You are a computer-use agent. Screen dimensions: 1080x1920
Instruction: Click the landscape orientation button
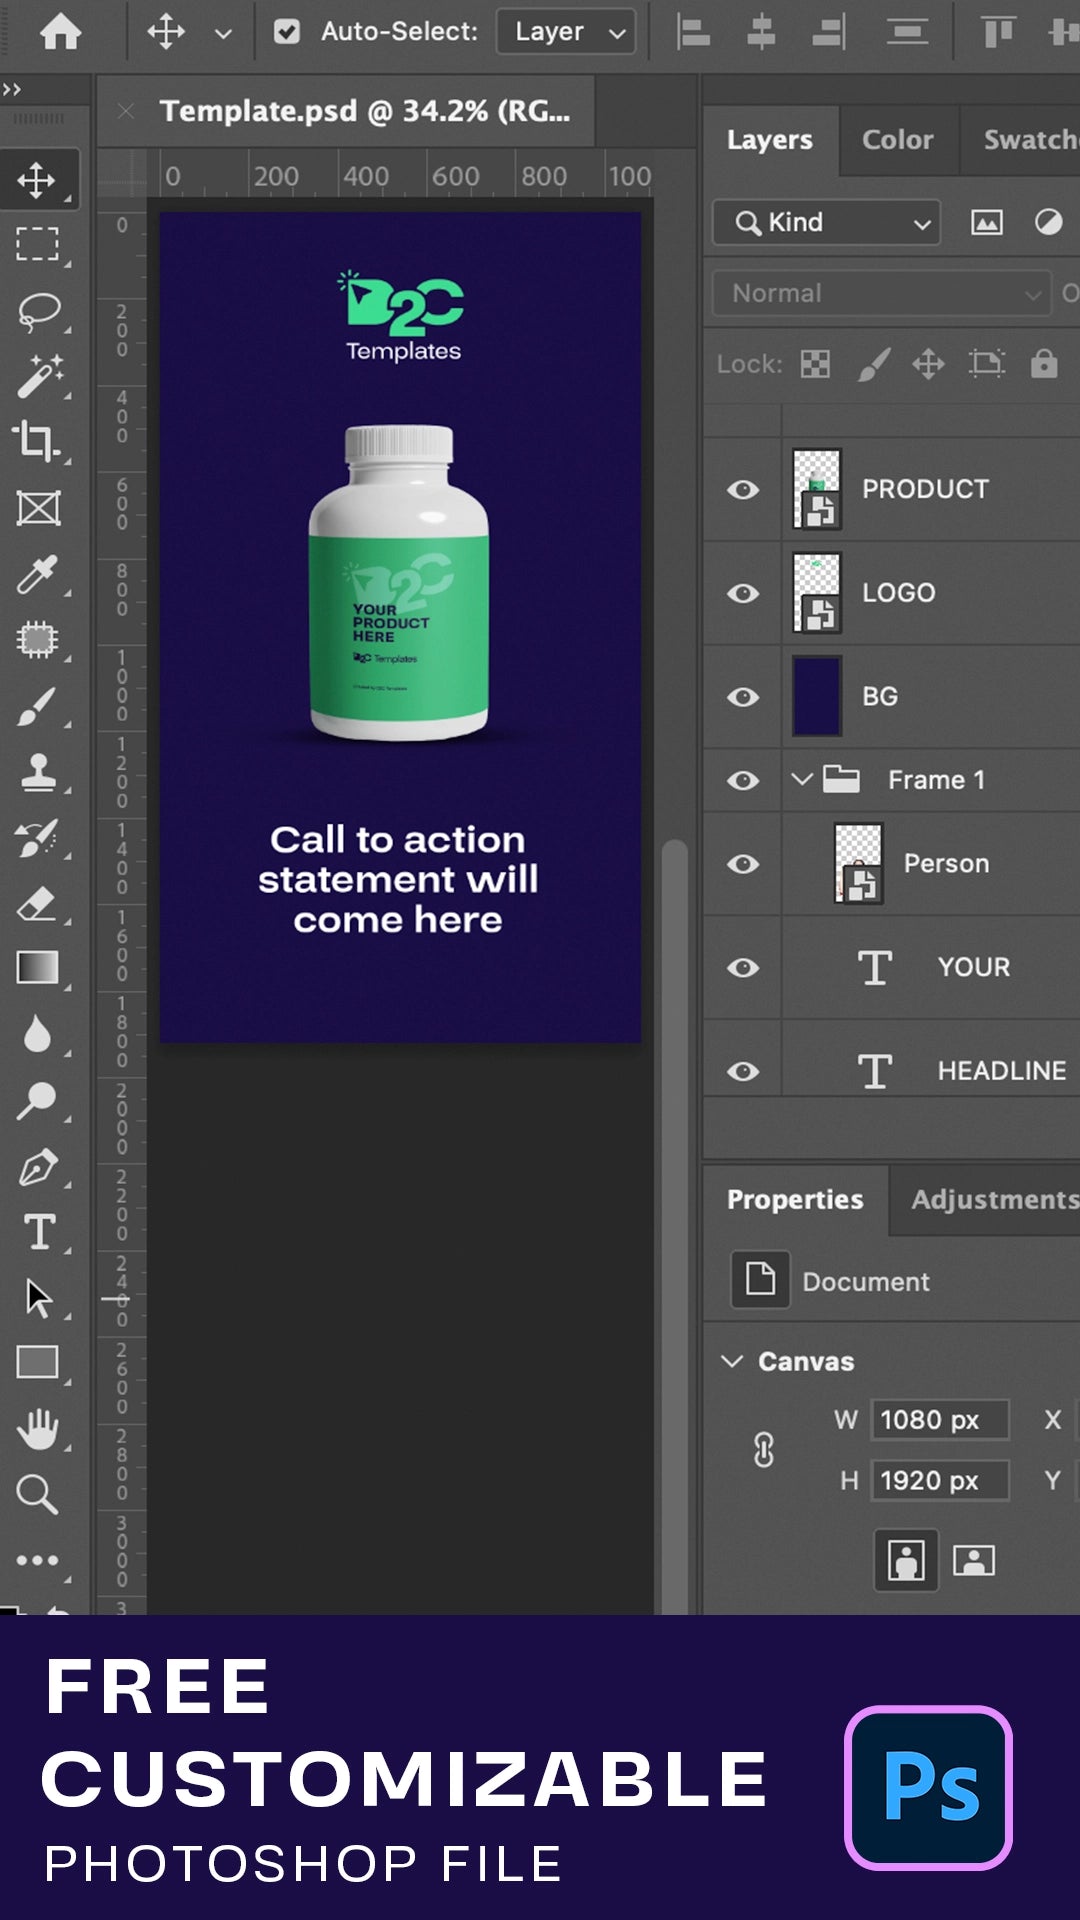click(x=973, y=1560)
